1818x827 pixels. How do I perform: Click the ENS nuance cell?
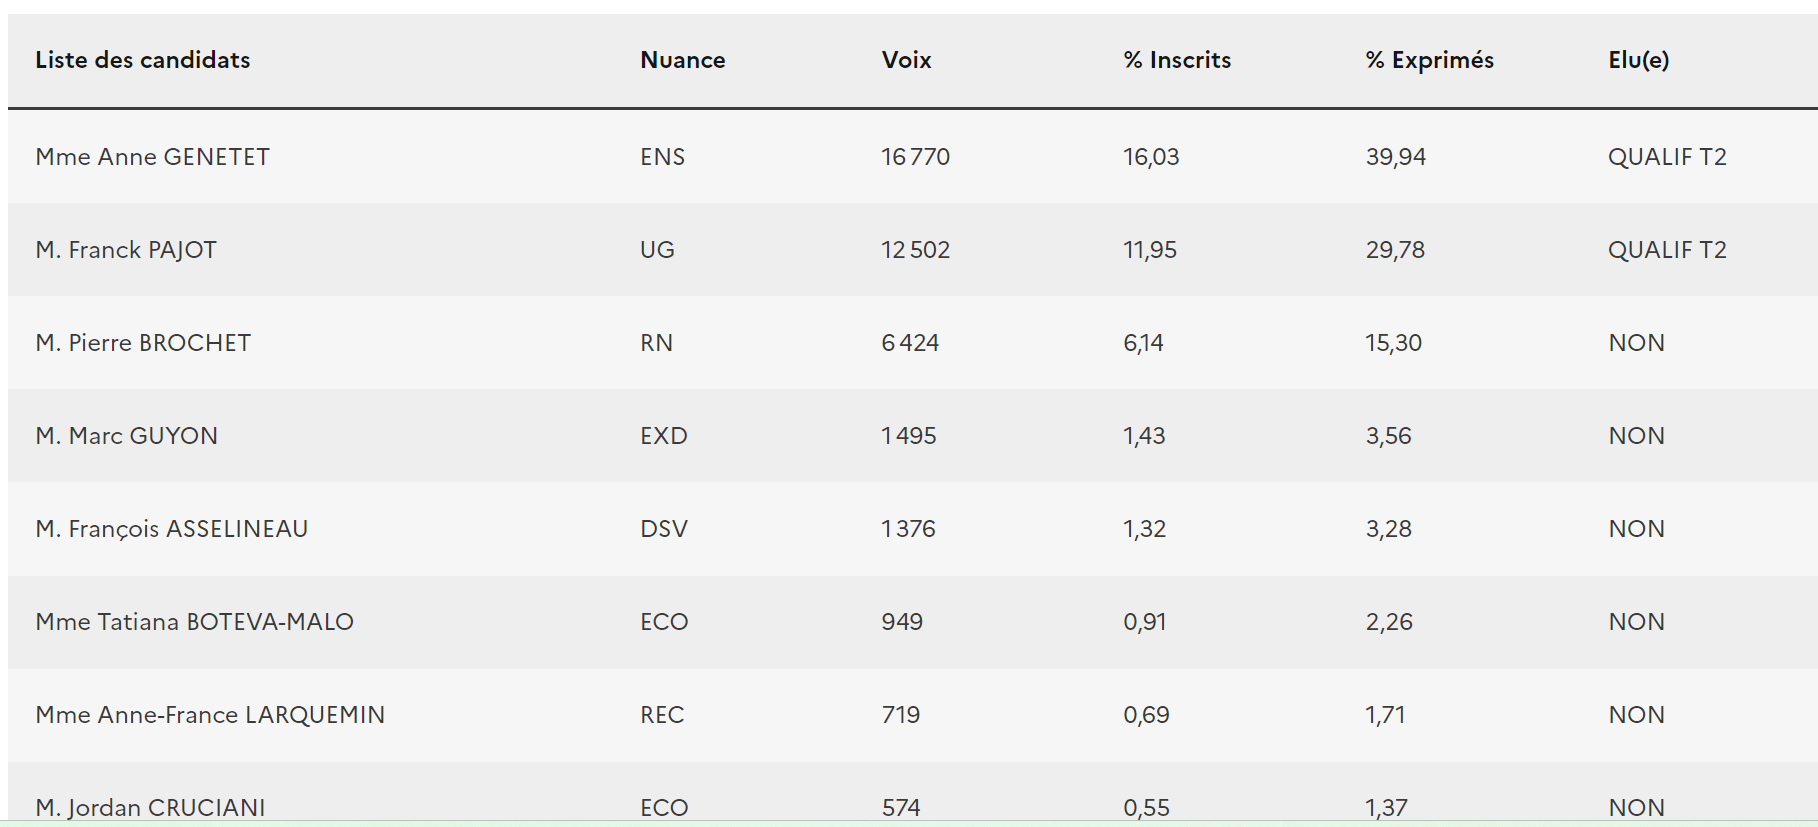pyautogui.click(x=662, y=157)
